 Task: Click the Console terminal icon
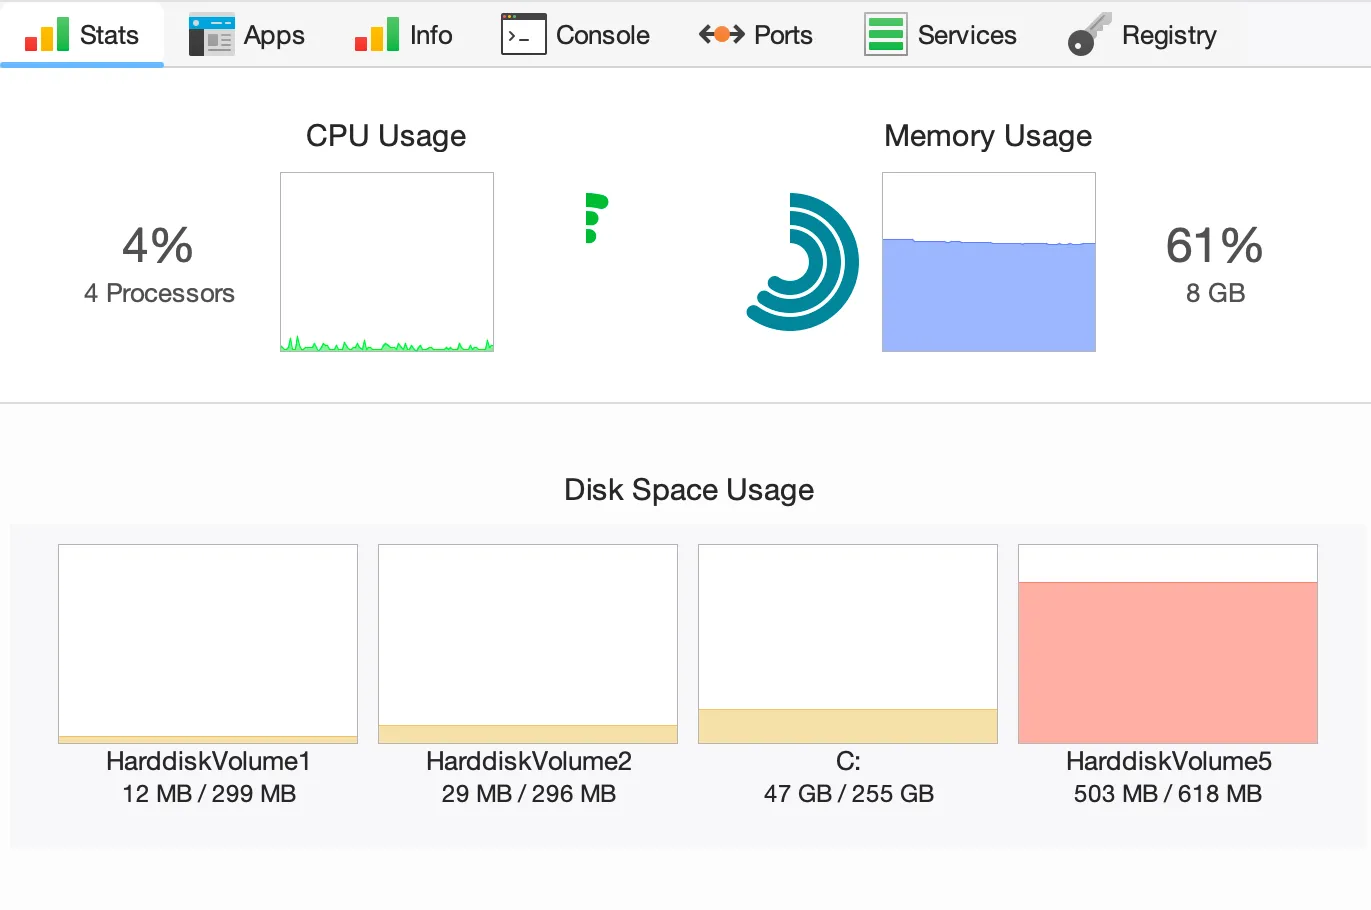[x=522, y=34]
